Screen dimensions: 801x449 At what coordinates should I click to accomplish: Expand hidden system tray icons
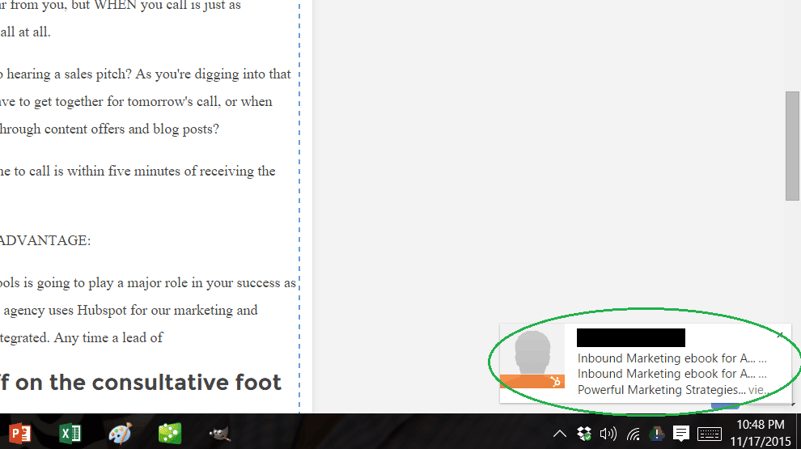point(560,433)
